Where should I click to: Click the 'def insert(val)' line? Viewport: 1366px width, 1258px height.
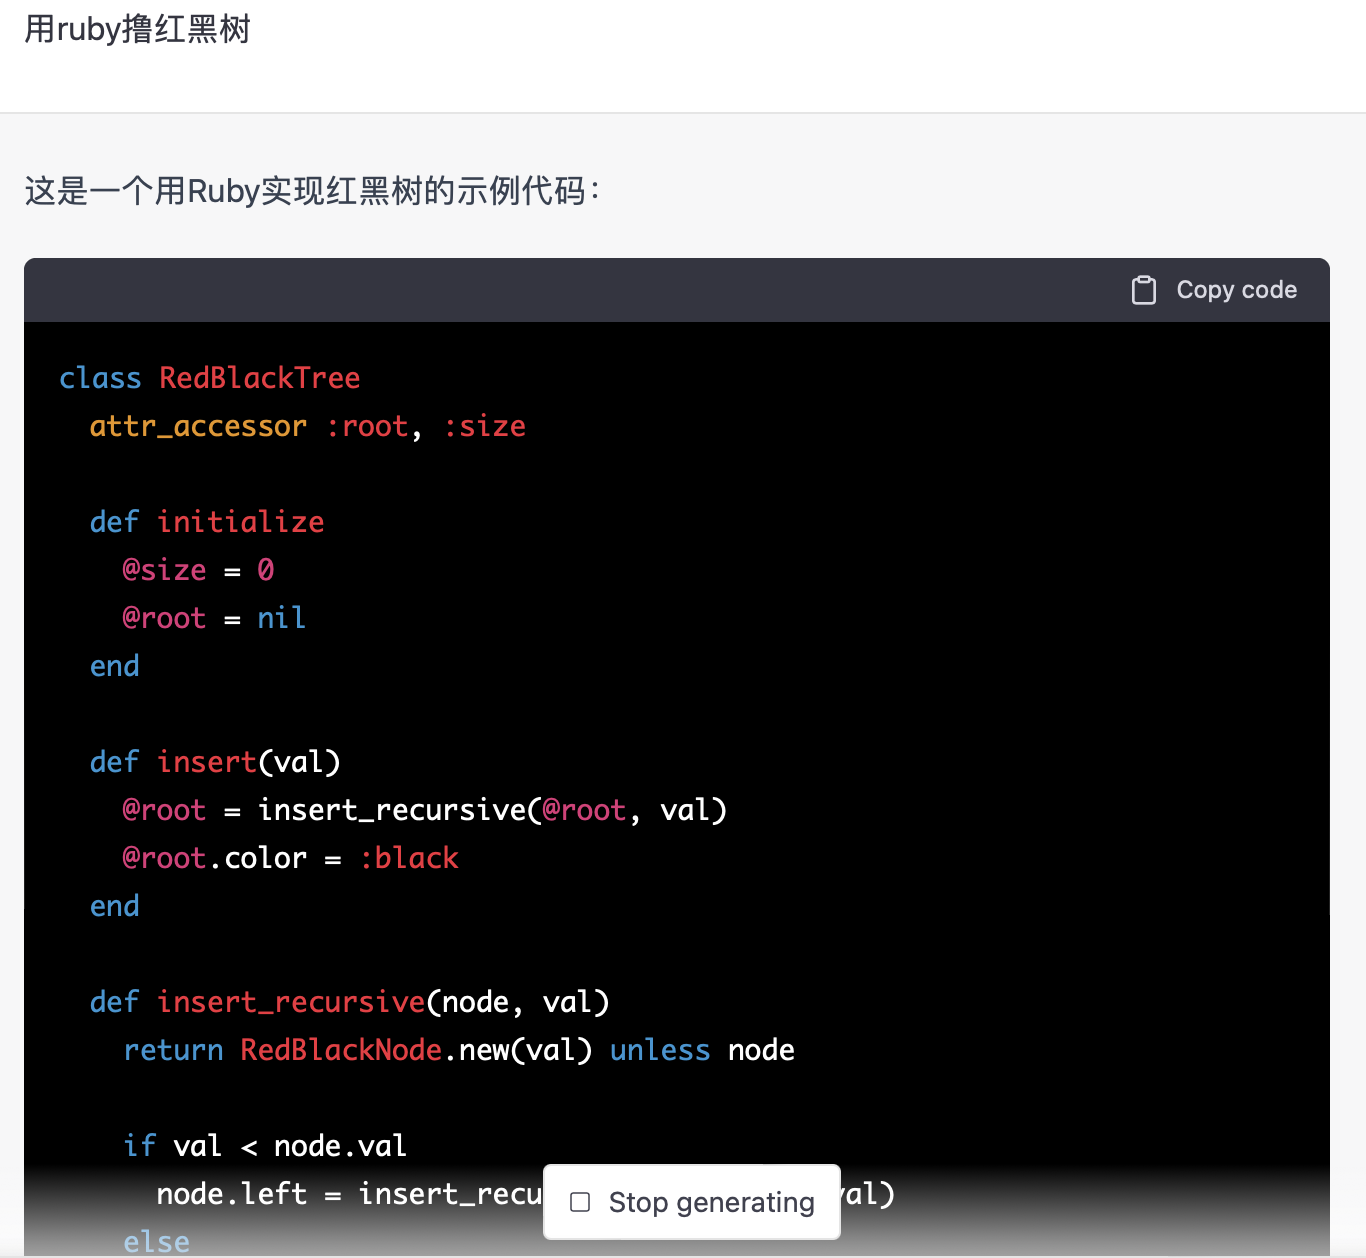(x=215, y=762)
